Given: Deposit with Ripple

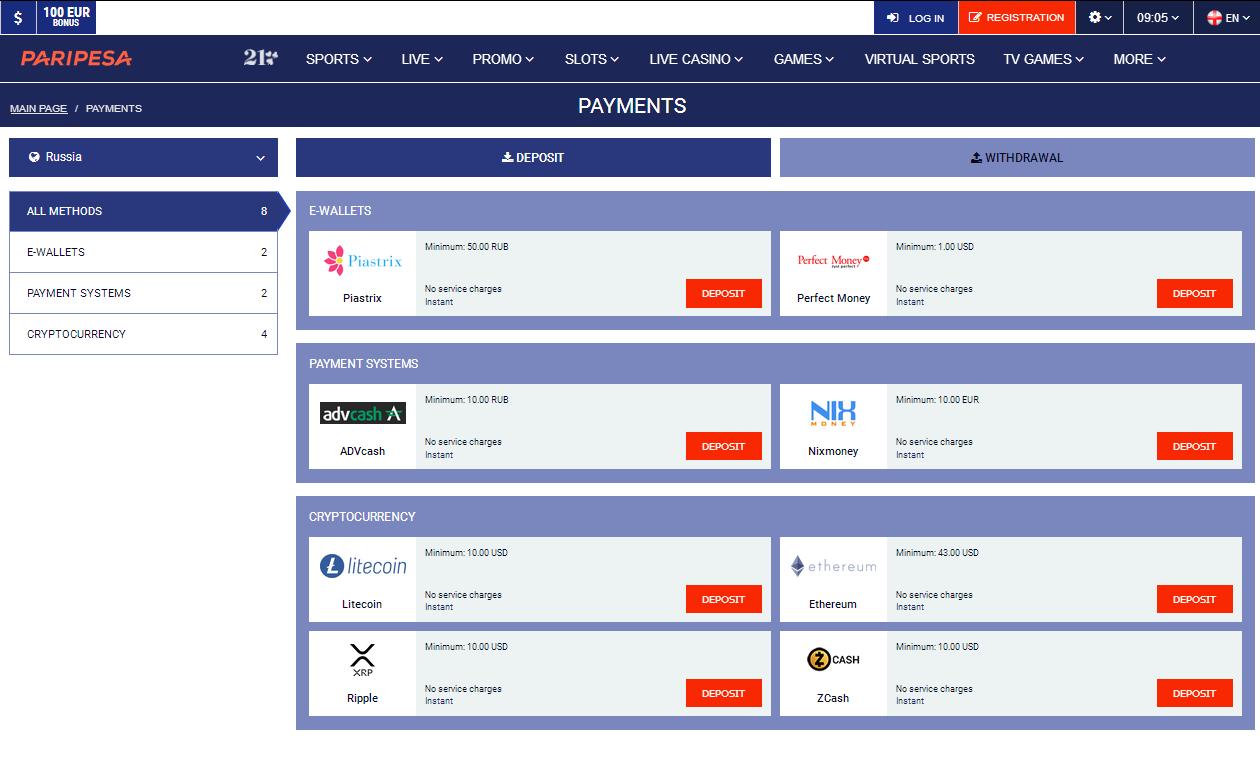Looking at the screenshot, I should pos(723,693).
